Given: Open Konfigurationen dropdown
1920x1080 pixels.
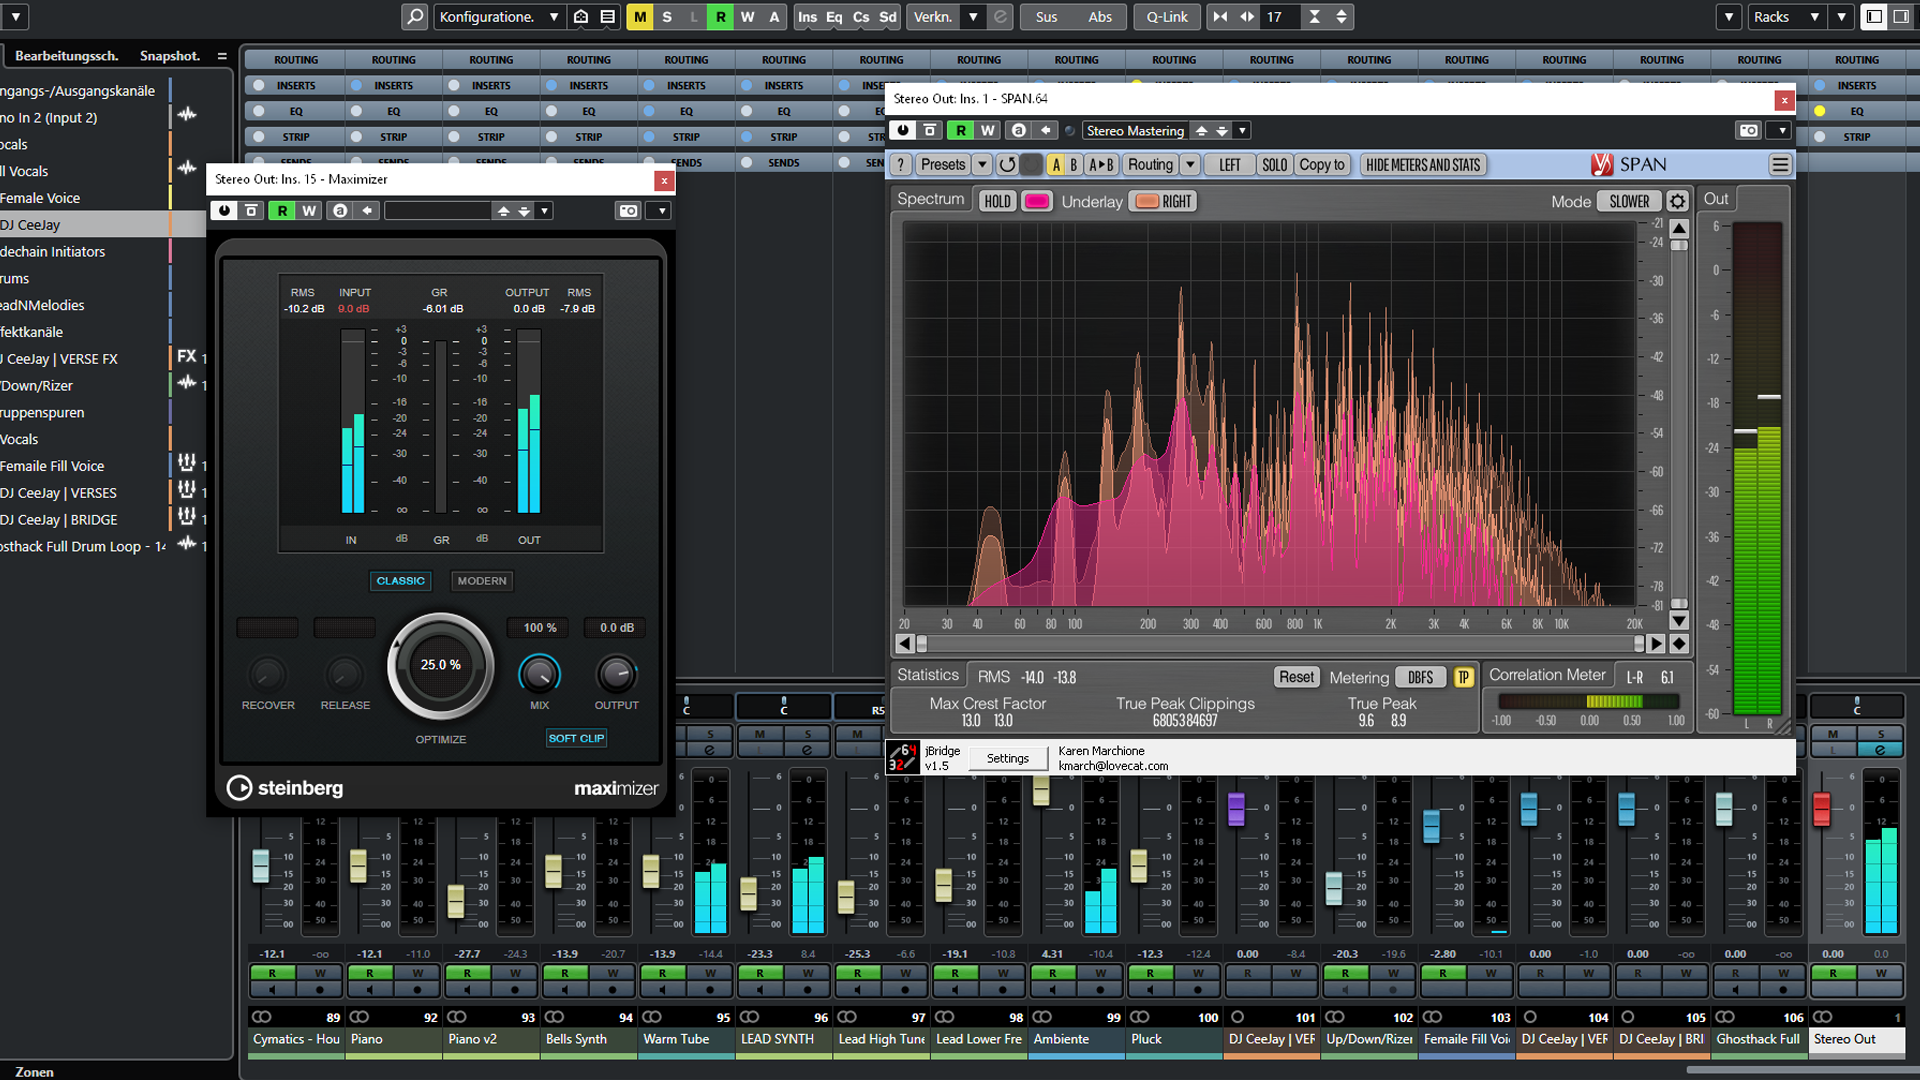Looking at the screenshot, I should (x=499, y=17).
